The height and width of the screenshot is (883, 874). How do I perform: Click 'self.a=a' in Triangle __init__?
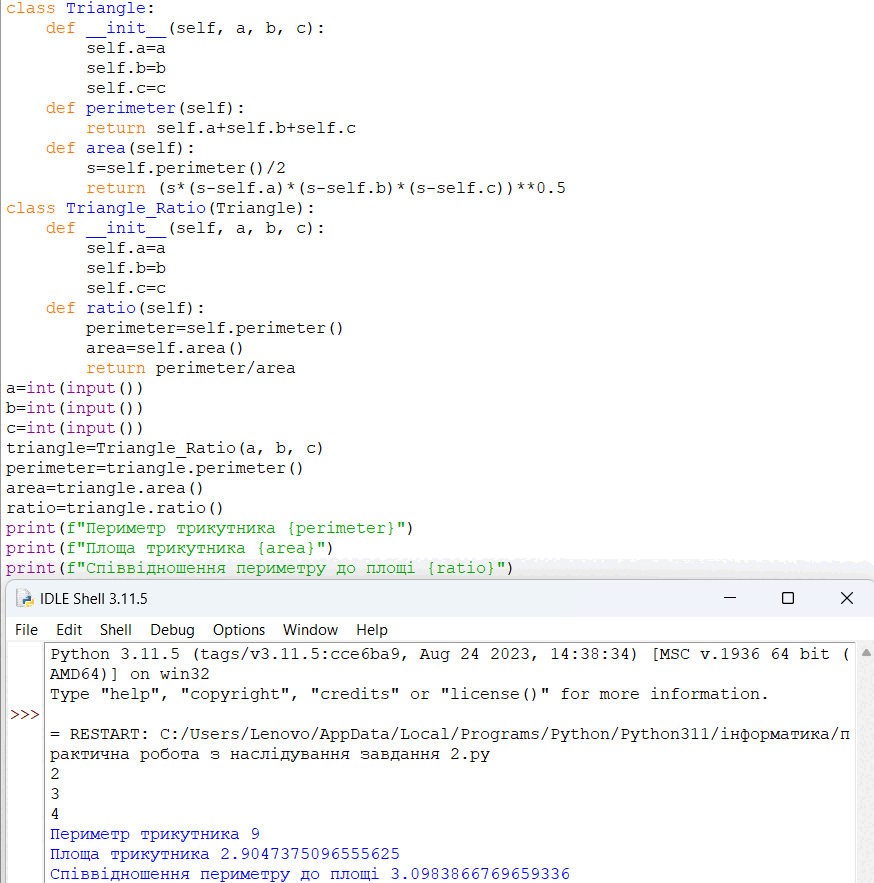(126, 48)
